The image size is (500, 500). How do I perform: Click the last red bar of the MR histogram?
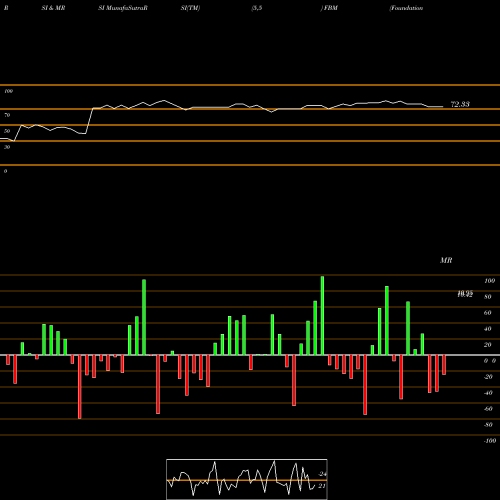(444, 365)
